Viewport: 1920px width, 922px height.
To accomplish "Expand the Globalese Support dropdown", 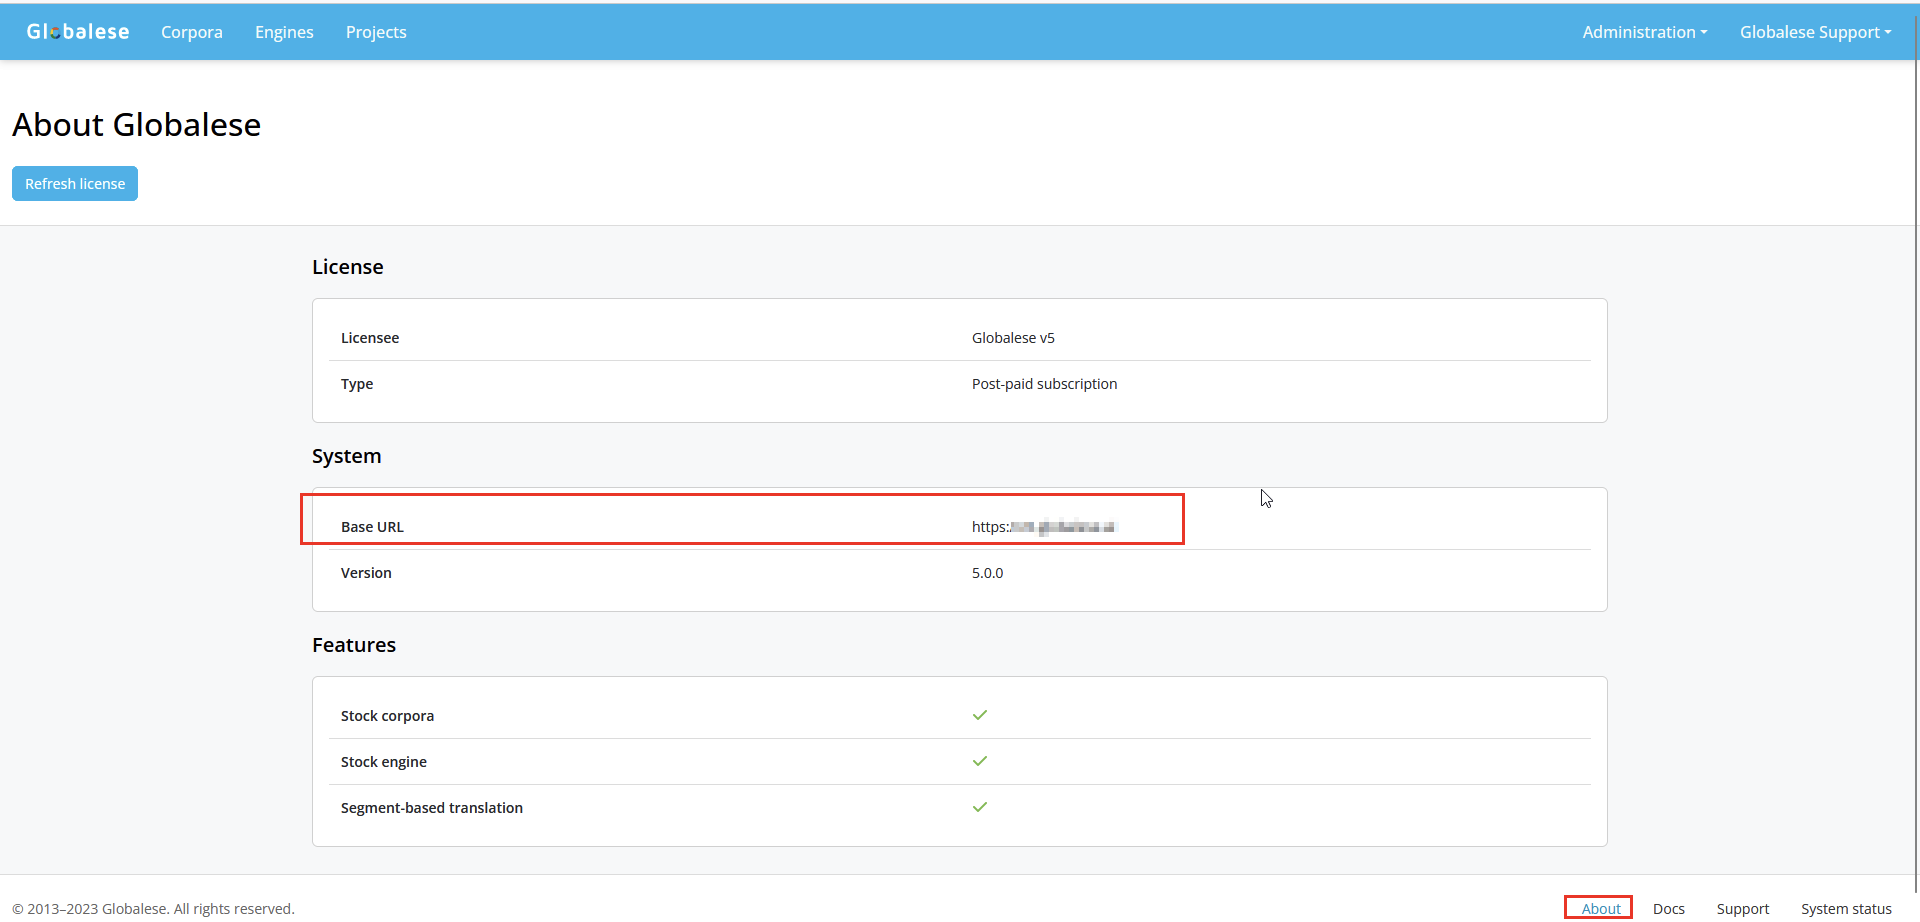I will (1815, 32).
